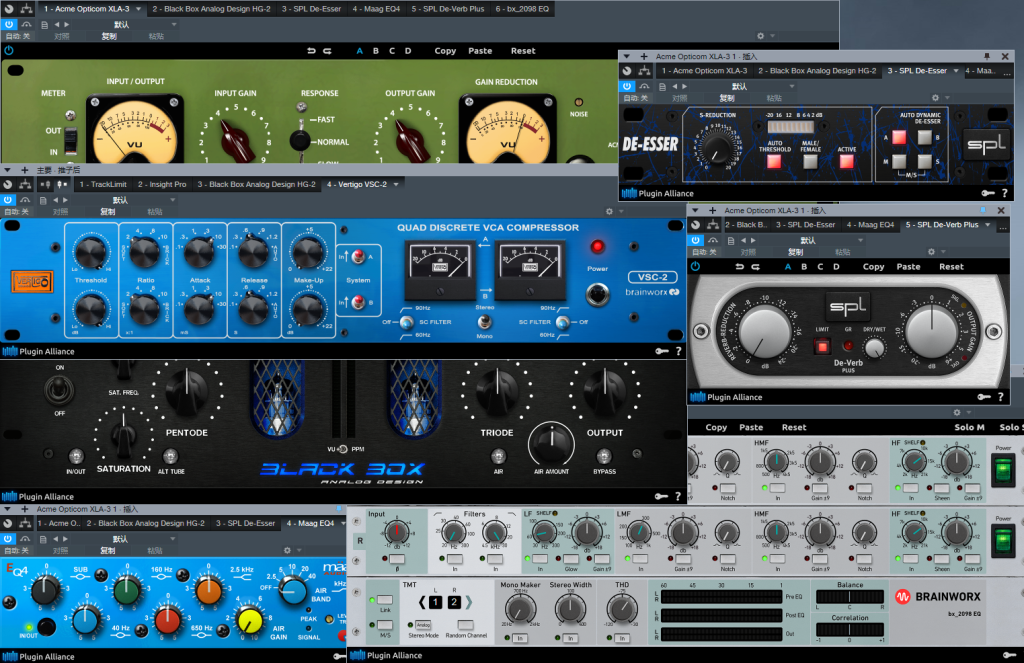The image size is (1024, 663).
Task: Click the next preset arrow in the Vertigo VSC-2 window
Action: [x=65, y=200]
